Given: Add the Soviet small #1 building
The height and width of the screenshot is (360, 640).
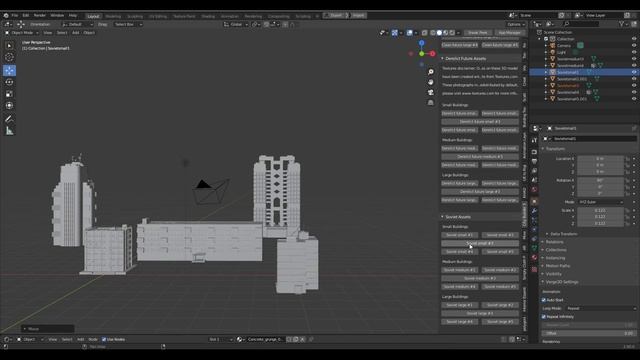Looking at the screenshot, I should pos(460,236).
